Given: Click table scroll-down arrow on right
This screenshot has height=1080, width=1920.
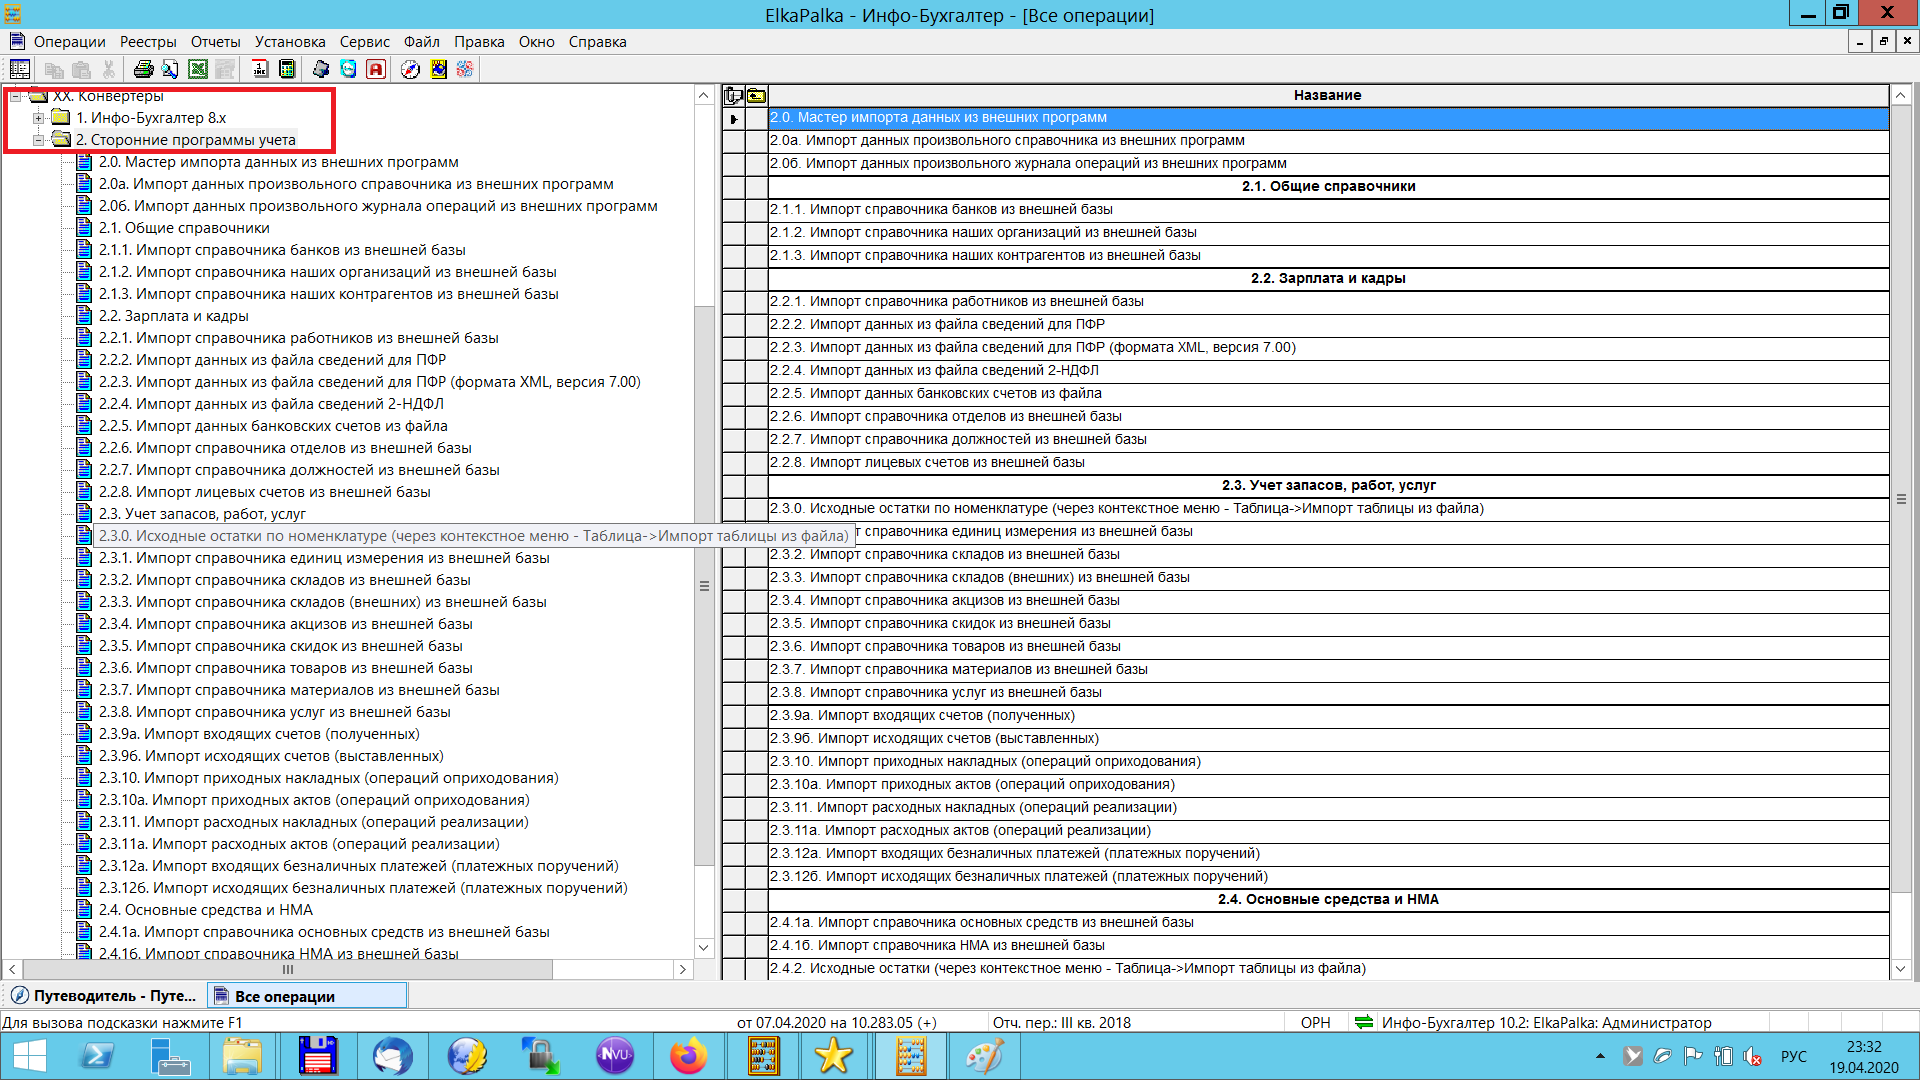Looking at the screenshot, I should 1900,968.
